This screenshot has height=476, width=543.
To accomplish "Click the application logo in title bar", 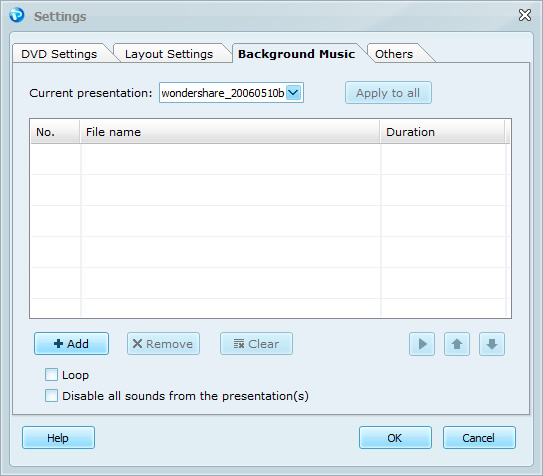I will 17,15.
